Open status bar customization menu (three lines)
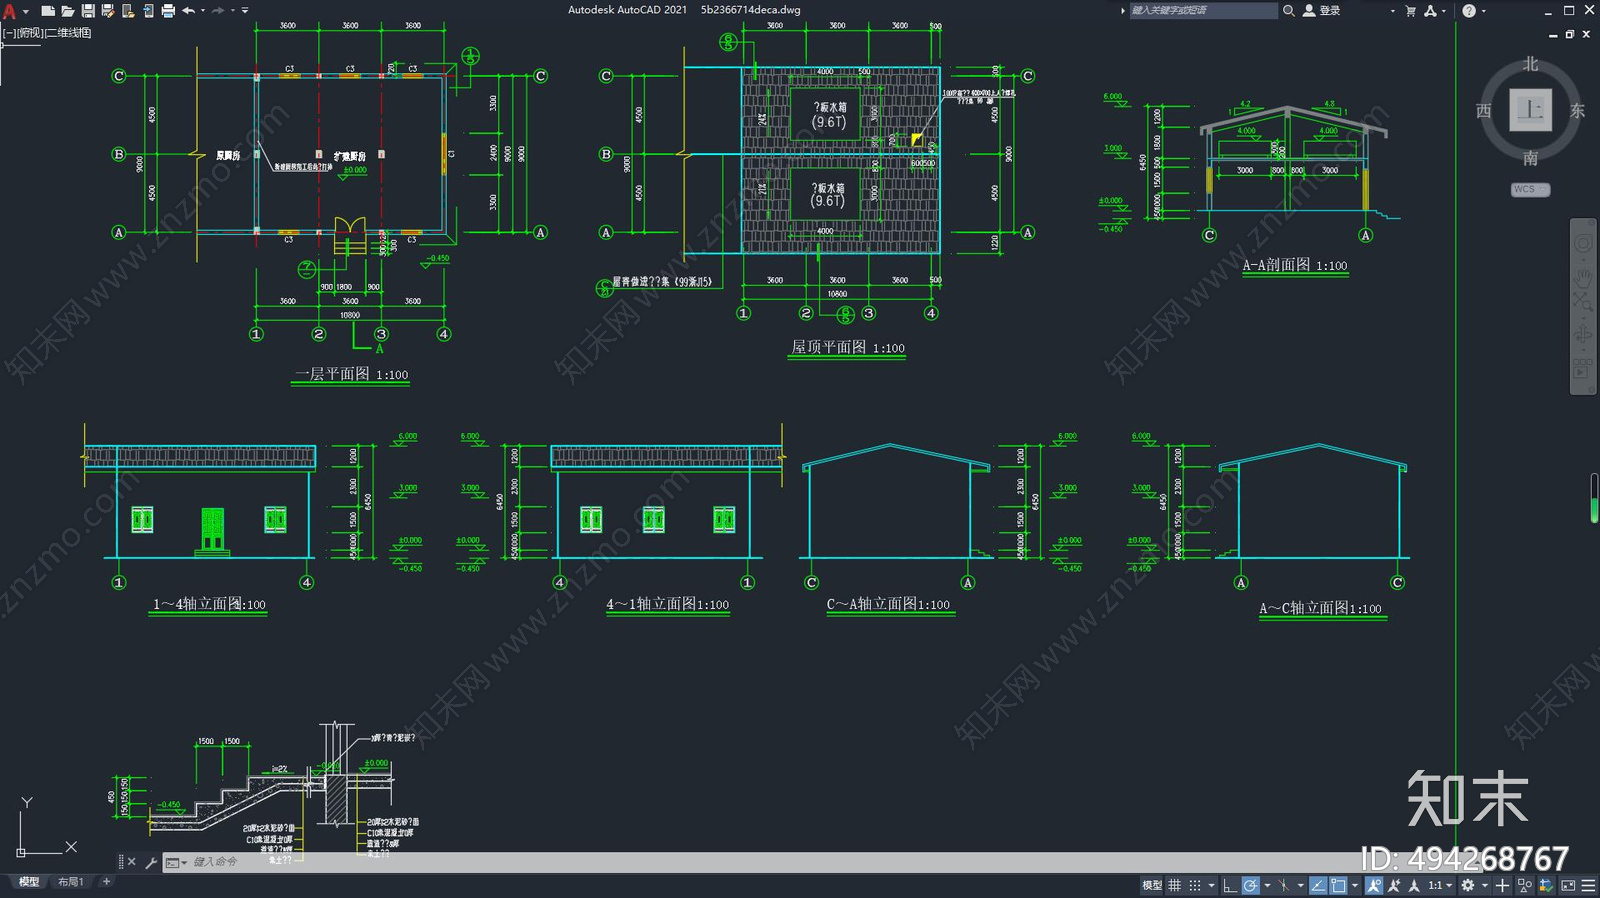 click(x=1588, y=886)
